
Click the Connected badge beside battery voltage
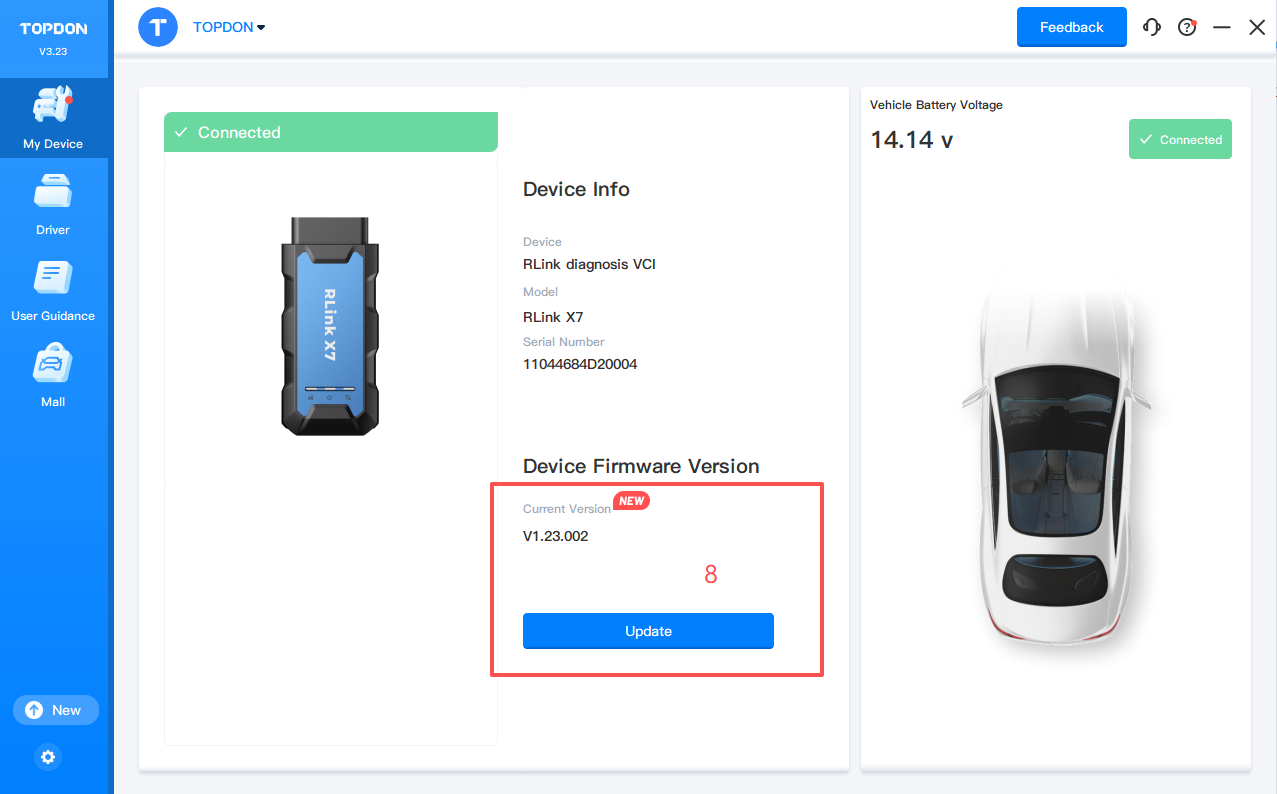[1180, 140]
